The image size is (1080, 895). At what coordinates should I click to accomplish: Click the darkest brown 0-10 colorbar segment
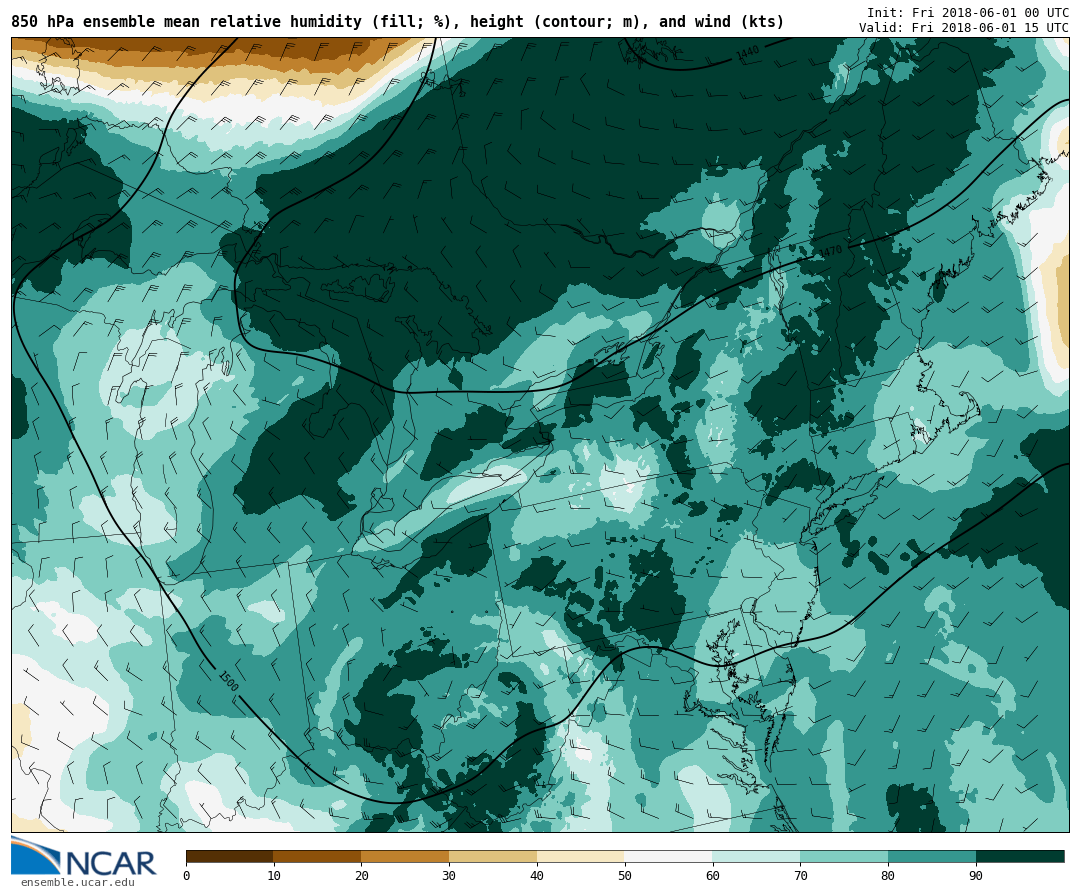(x=230, y=856)
